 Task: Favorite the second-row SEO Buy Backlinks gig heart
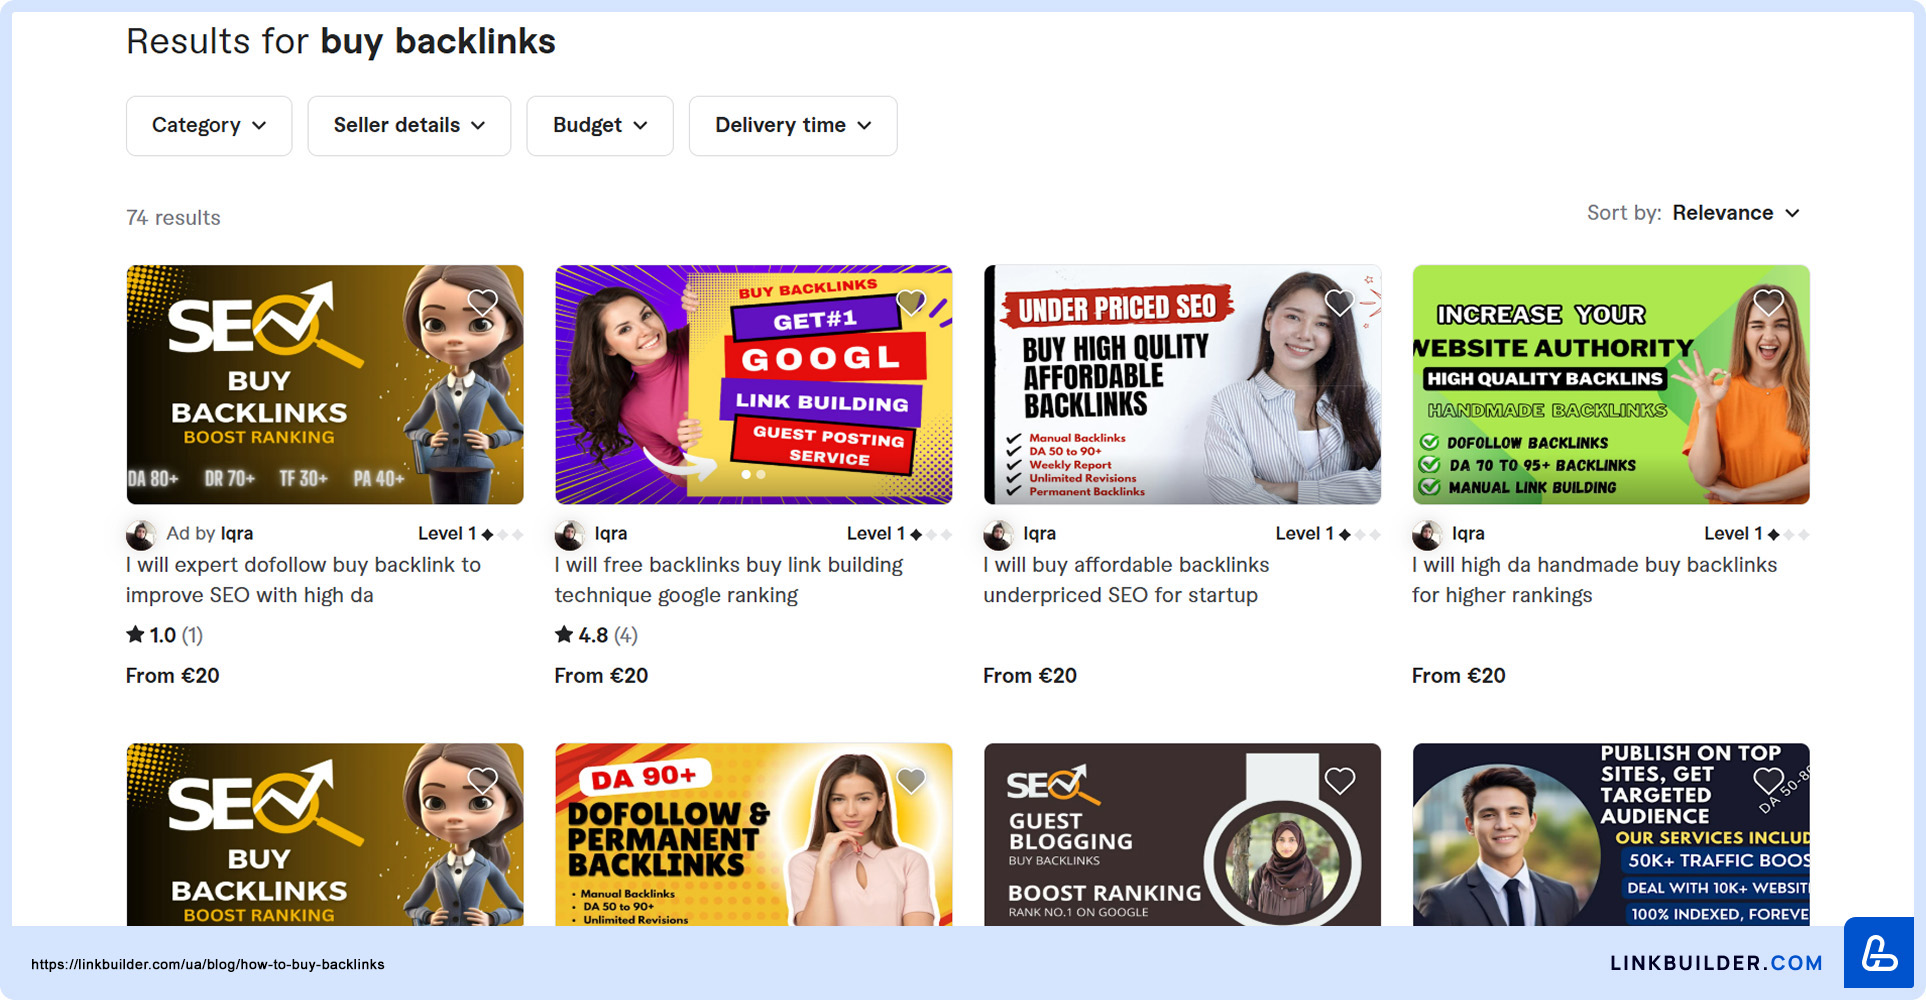(x=483, y=780)
